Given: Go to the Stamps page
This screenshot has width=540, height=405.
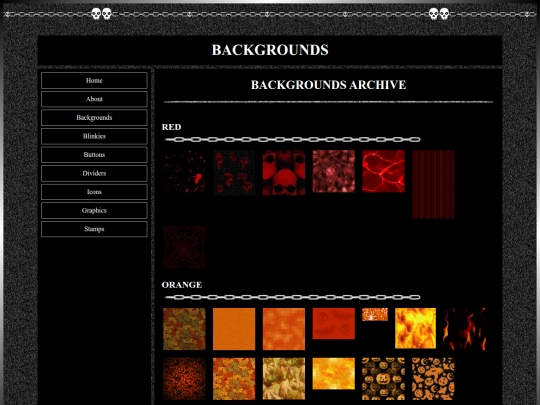Looking at the screenshot, I should coord(94,229).
